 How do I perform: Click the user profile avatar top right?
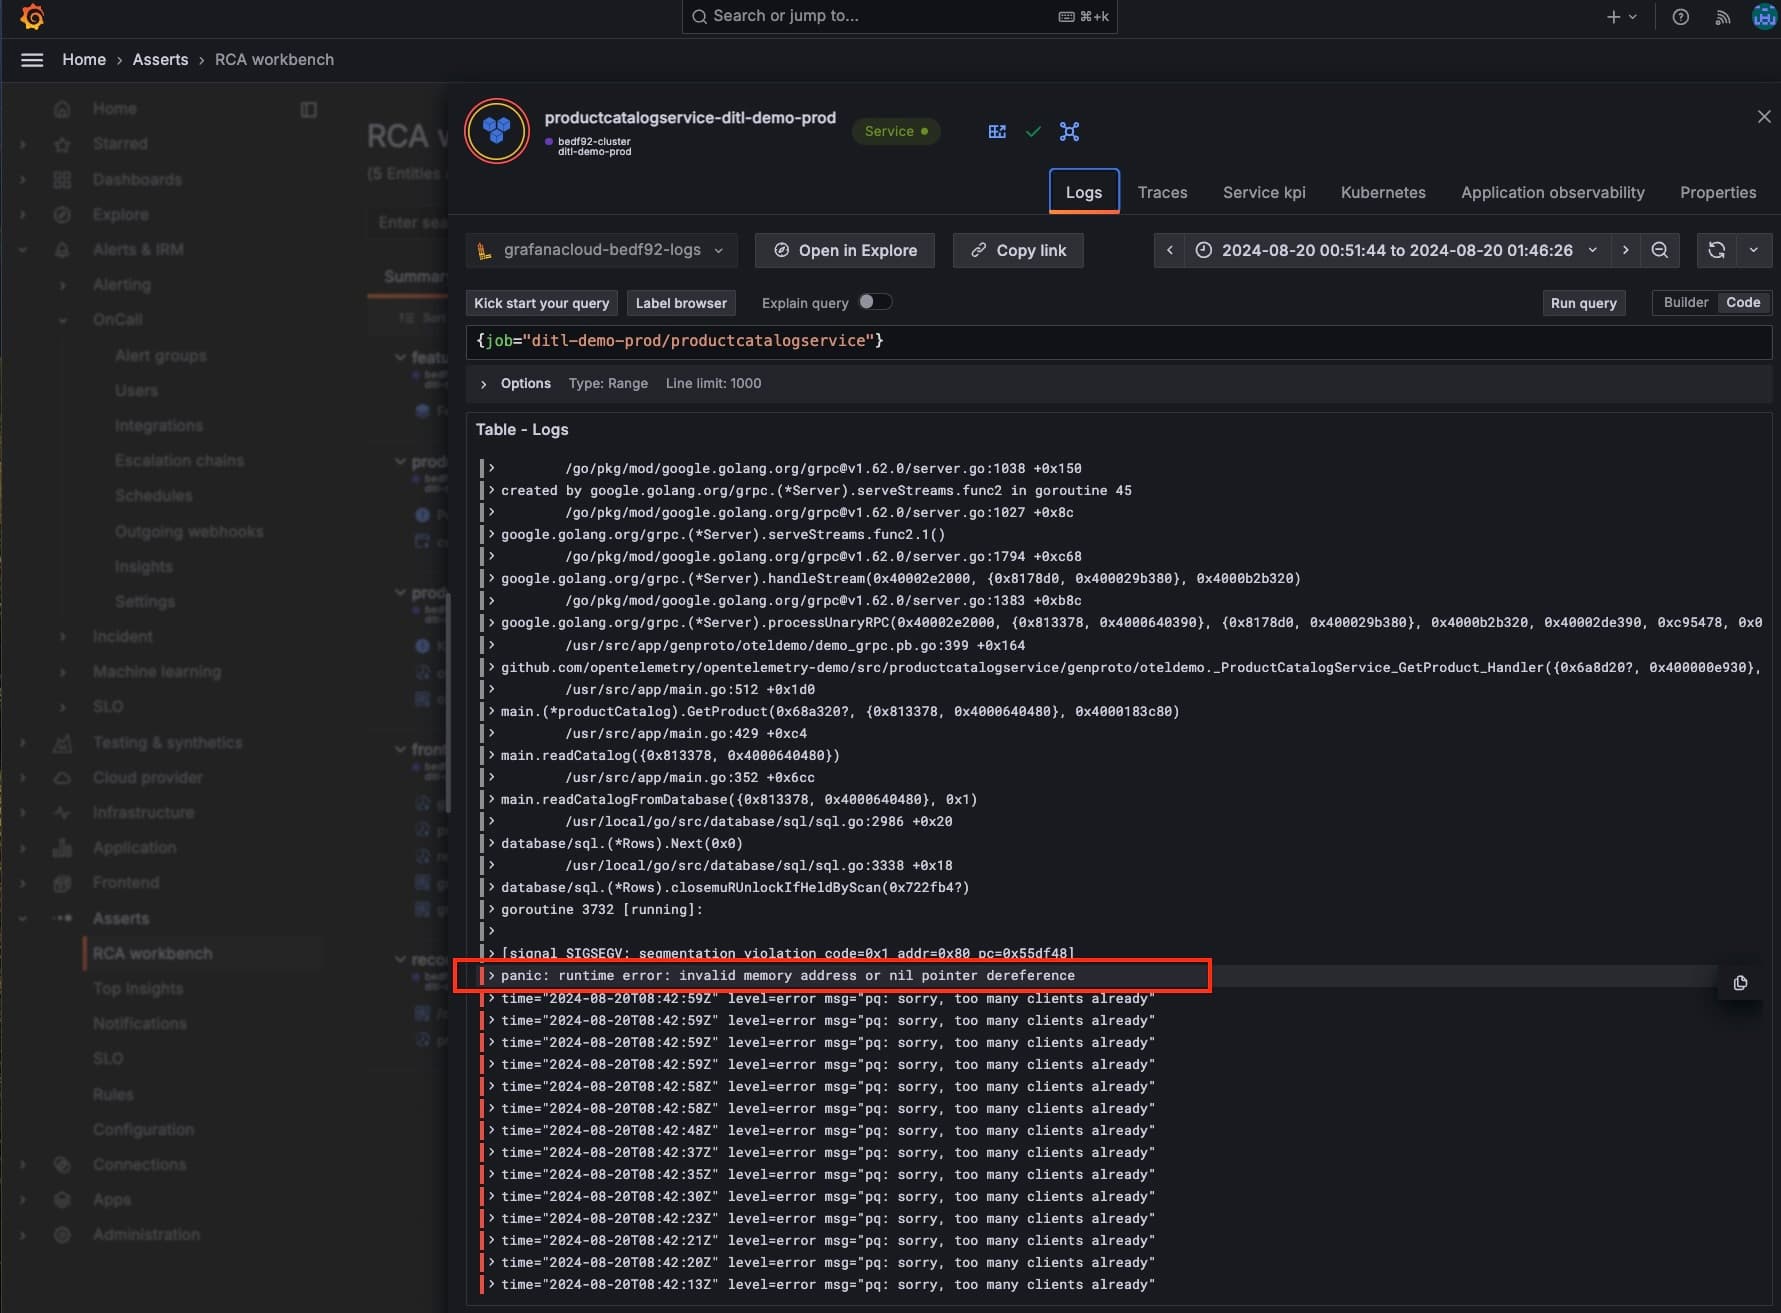1762,16
